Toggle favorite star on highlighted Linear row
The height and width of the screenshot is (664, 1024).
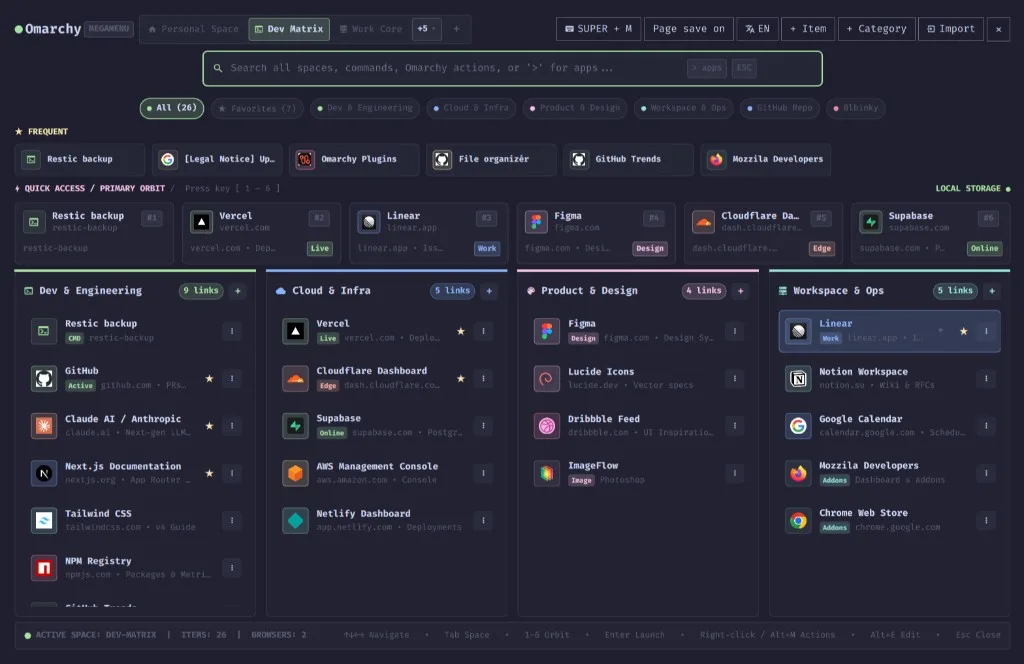[x=963, y=331]
